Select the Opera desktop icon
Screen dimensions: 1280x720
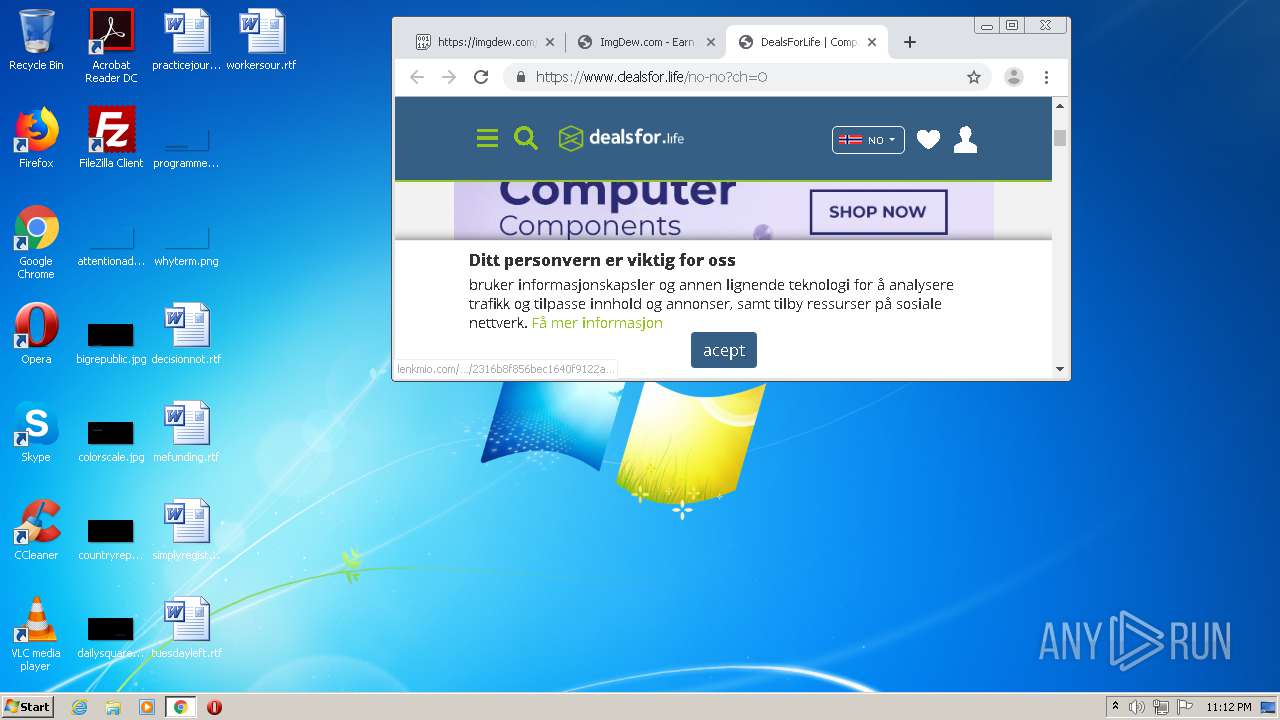[36, 334]
